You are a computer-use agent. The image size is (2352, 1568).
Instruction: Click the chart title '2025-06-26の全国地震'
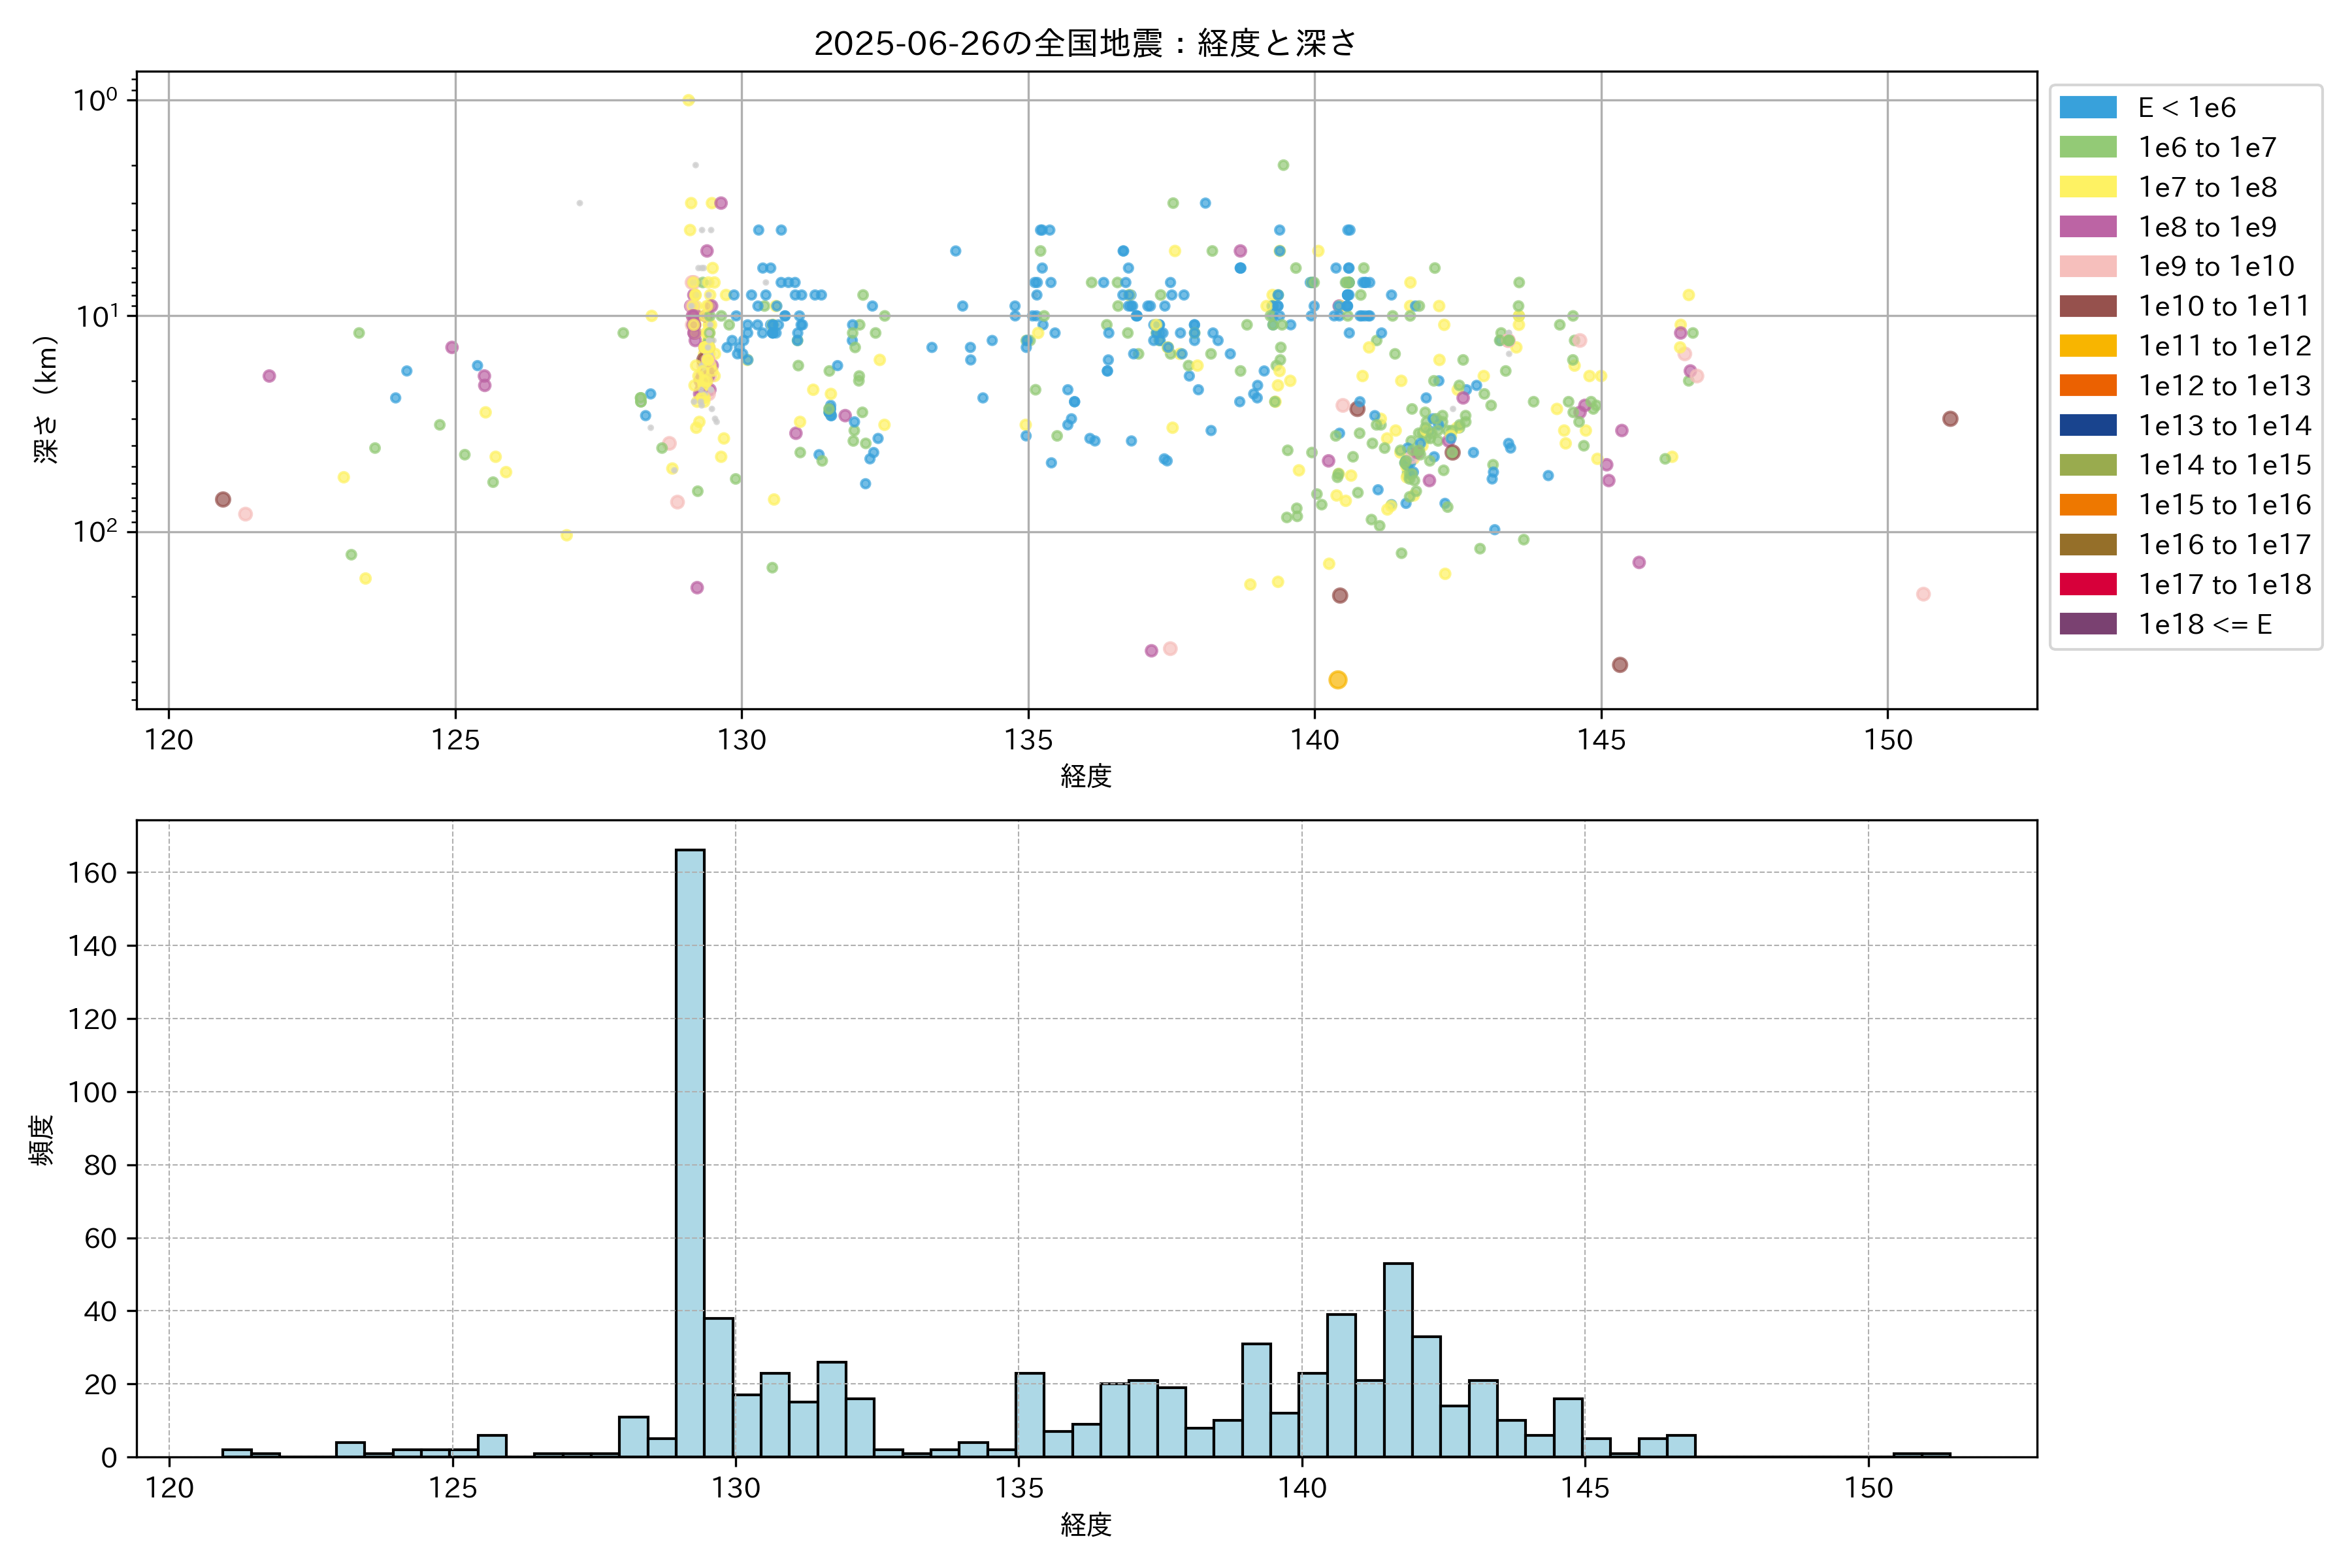1085,43
